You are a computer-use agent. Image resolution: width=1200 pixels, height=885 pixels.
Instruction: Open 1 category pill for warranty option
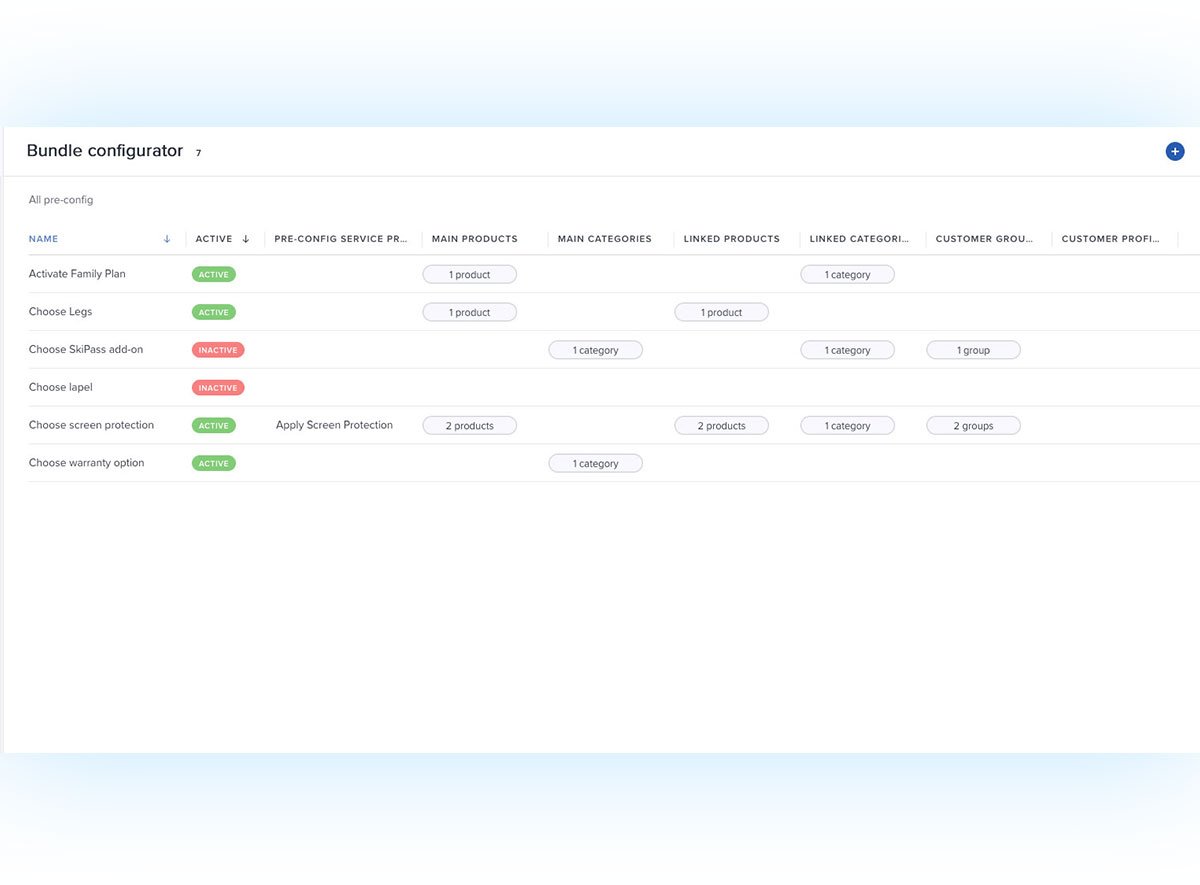[596, 463]
